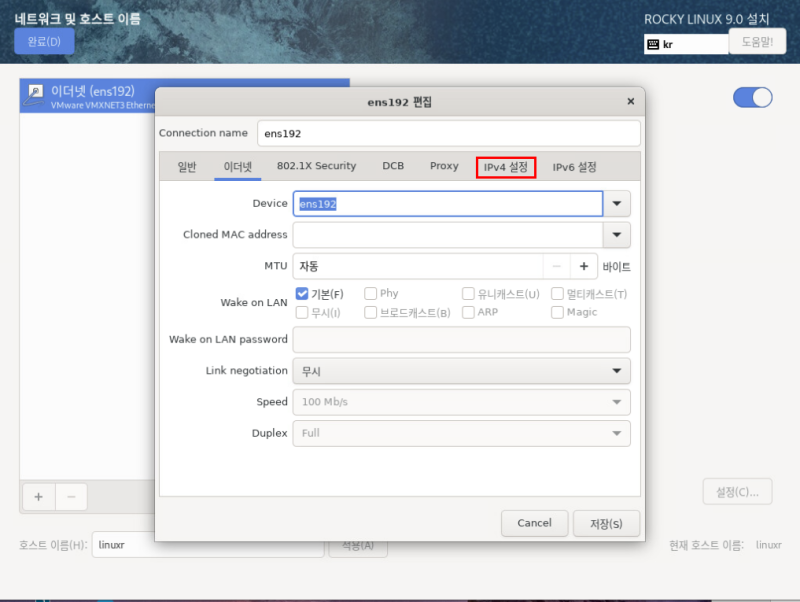Check the 무시(I) Wake on LAN checkbox

coord(302,312)
